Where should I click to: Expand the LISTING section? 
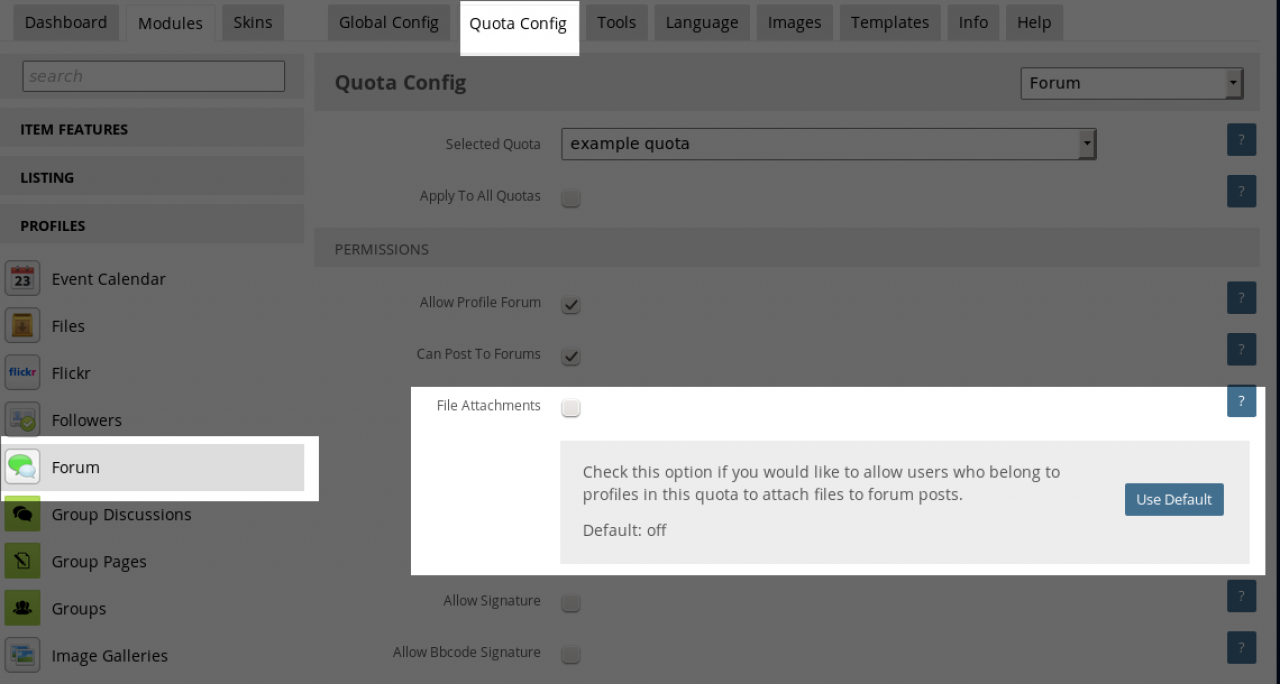[x=152, y=177]
